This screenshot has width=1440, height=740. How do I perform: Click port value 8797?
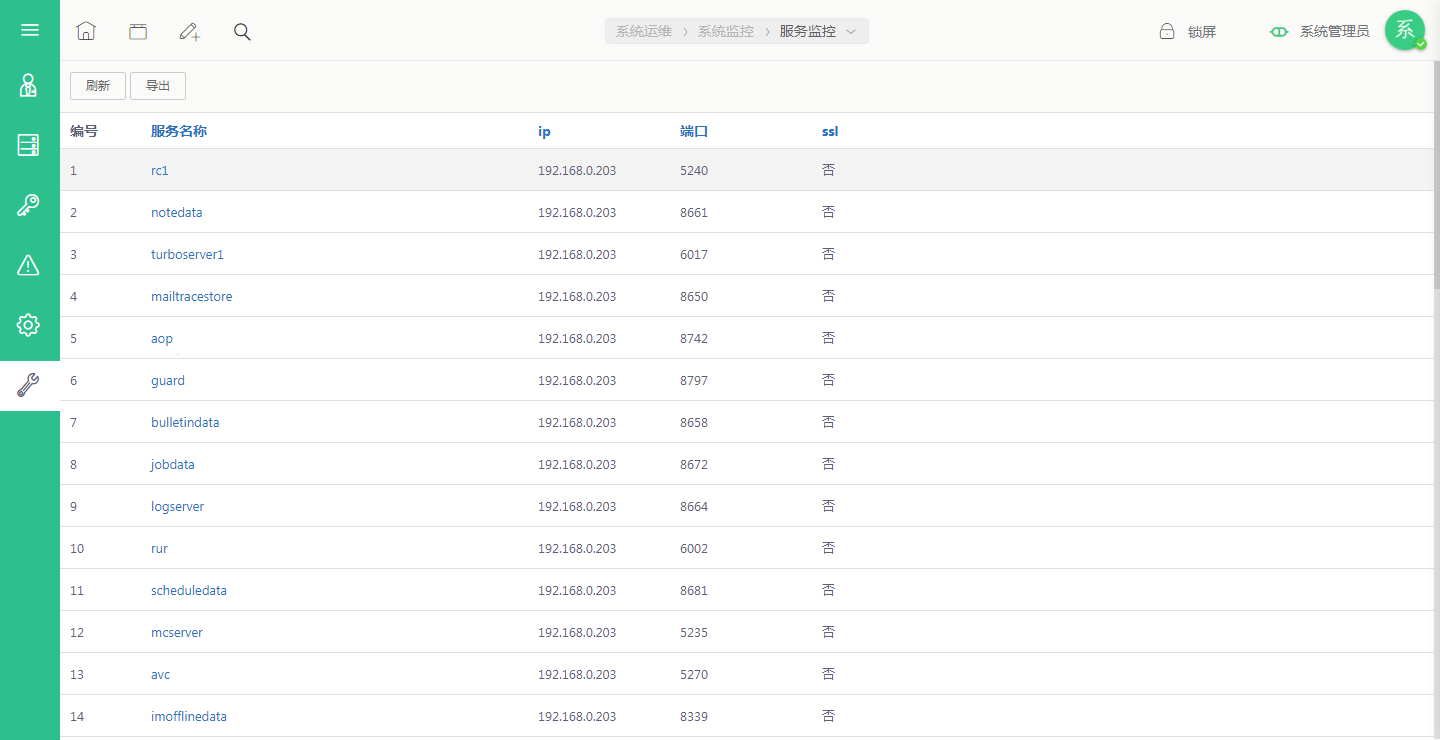coord(694,381)
